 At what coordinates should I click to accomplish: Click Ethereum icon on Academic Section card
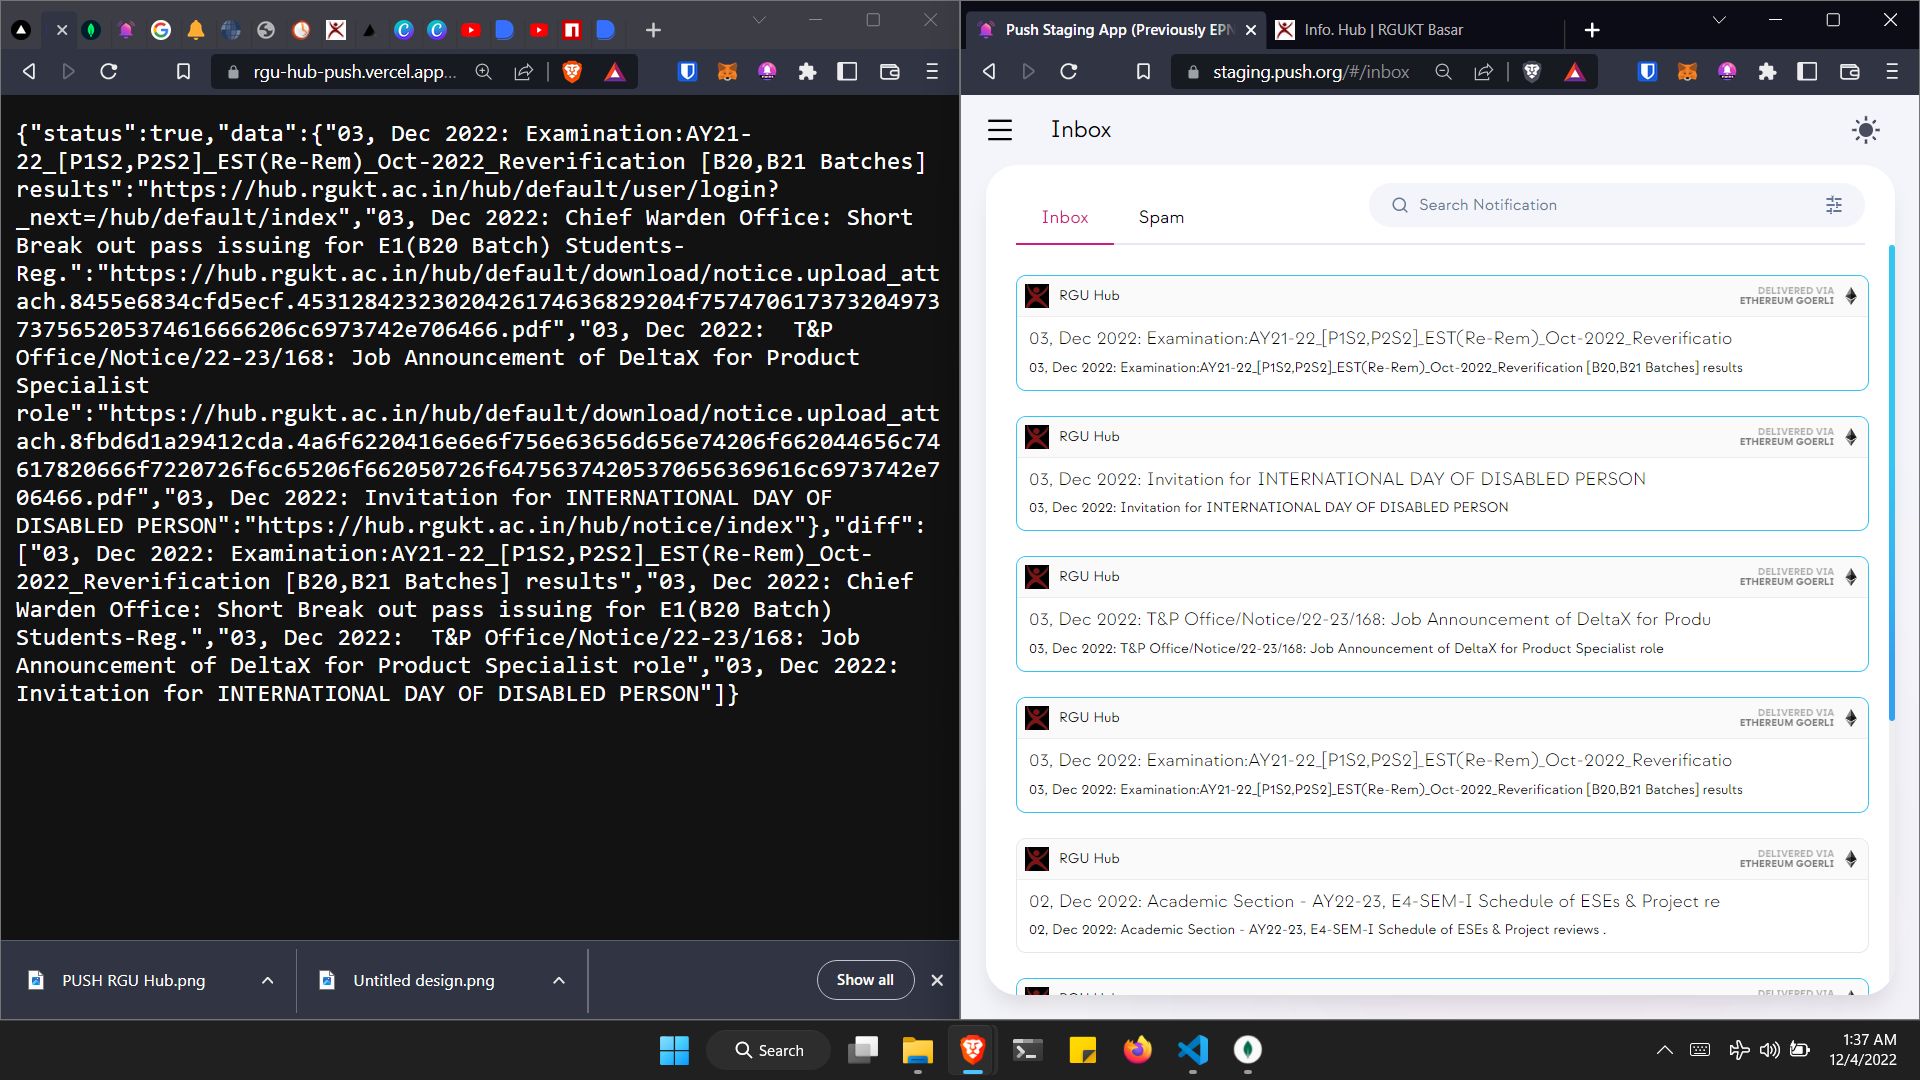pyautogui.click(x=1851, y=859)
